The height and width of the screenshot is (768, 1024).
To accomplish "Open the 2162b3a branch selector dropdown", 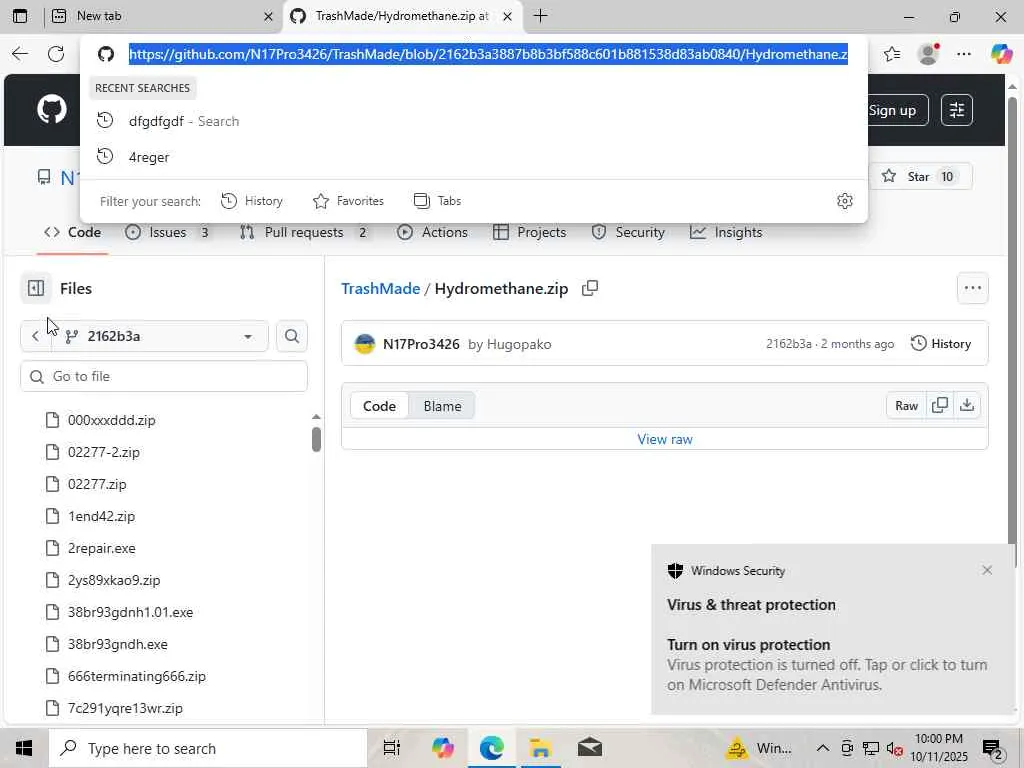I will [x=160, y=336].
